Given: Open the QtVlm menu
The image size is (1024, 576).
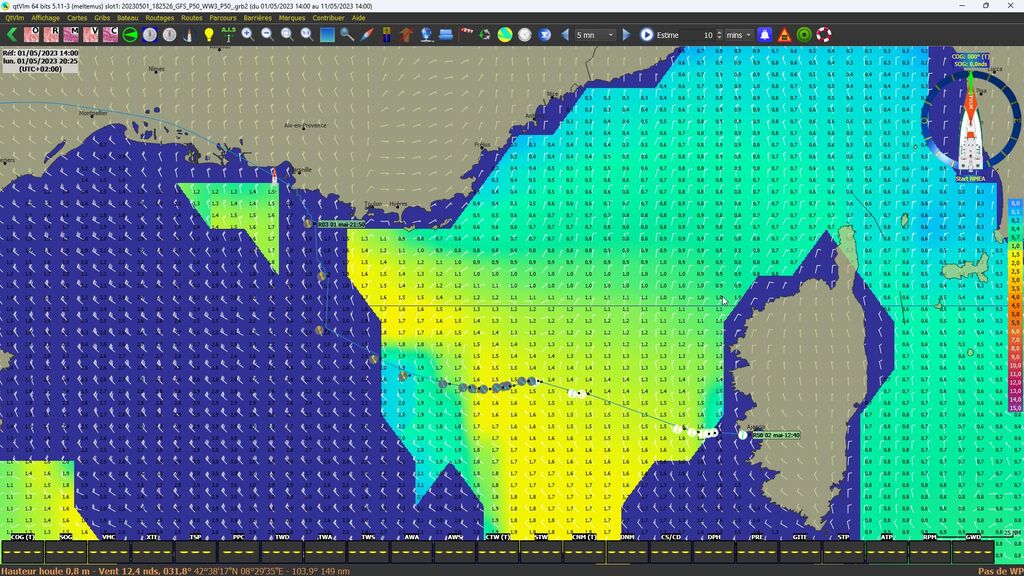Looking at the screenshot, I should [x=14, y=18].
